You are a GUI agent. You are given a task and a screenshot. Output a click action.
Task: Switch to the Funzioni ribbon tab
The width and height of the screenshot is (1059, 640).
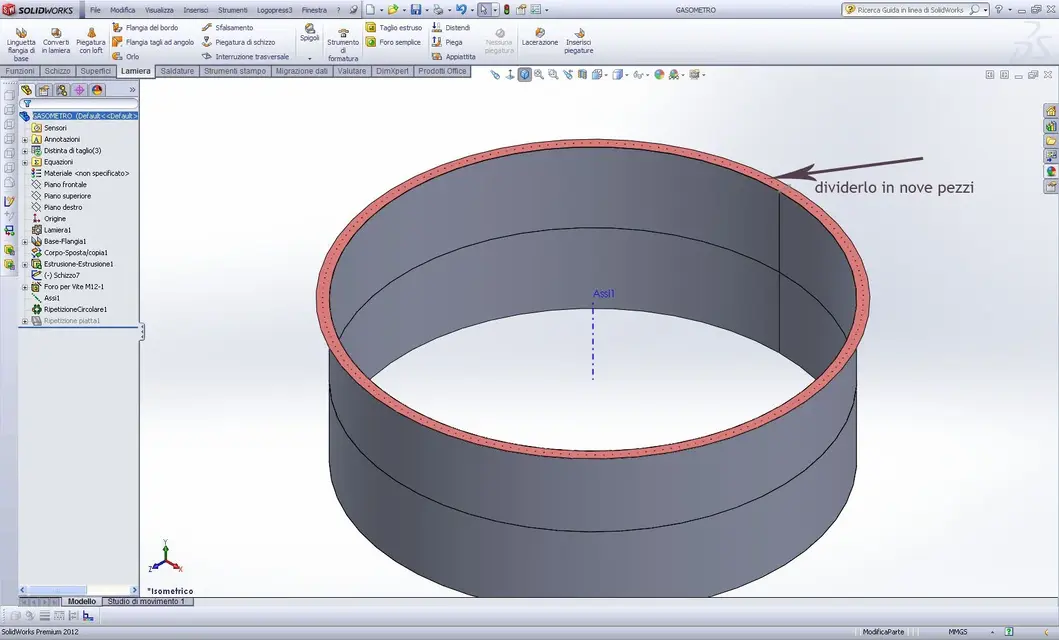(x=20, y=71)
